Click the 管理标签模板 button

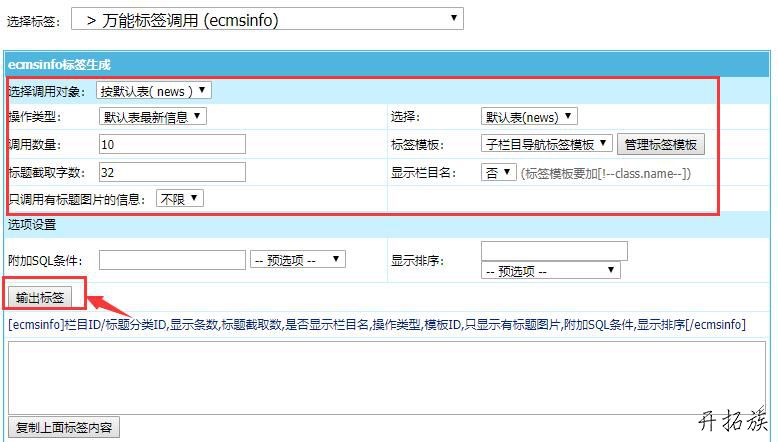[660, 144]
